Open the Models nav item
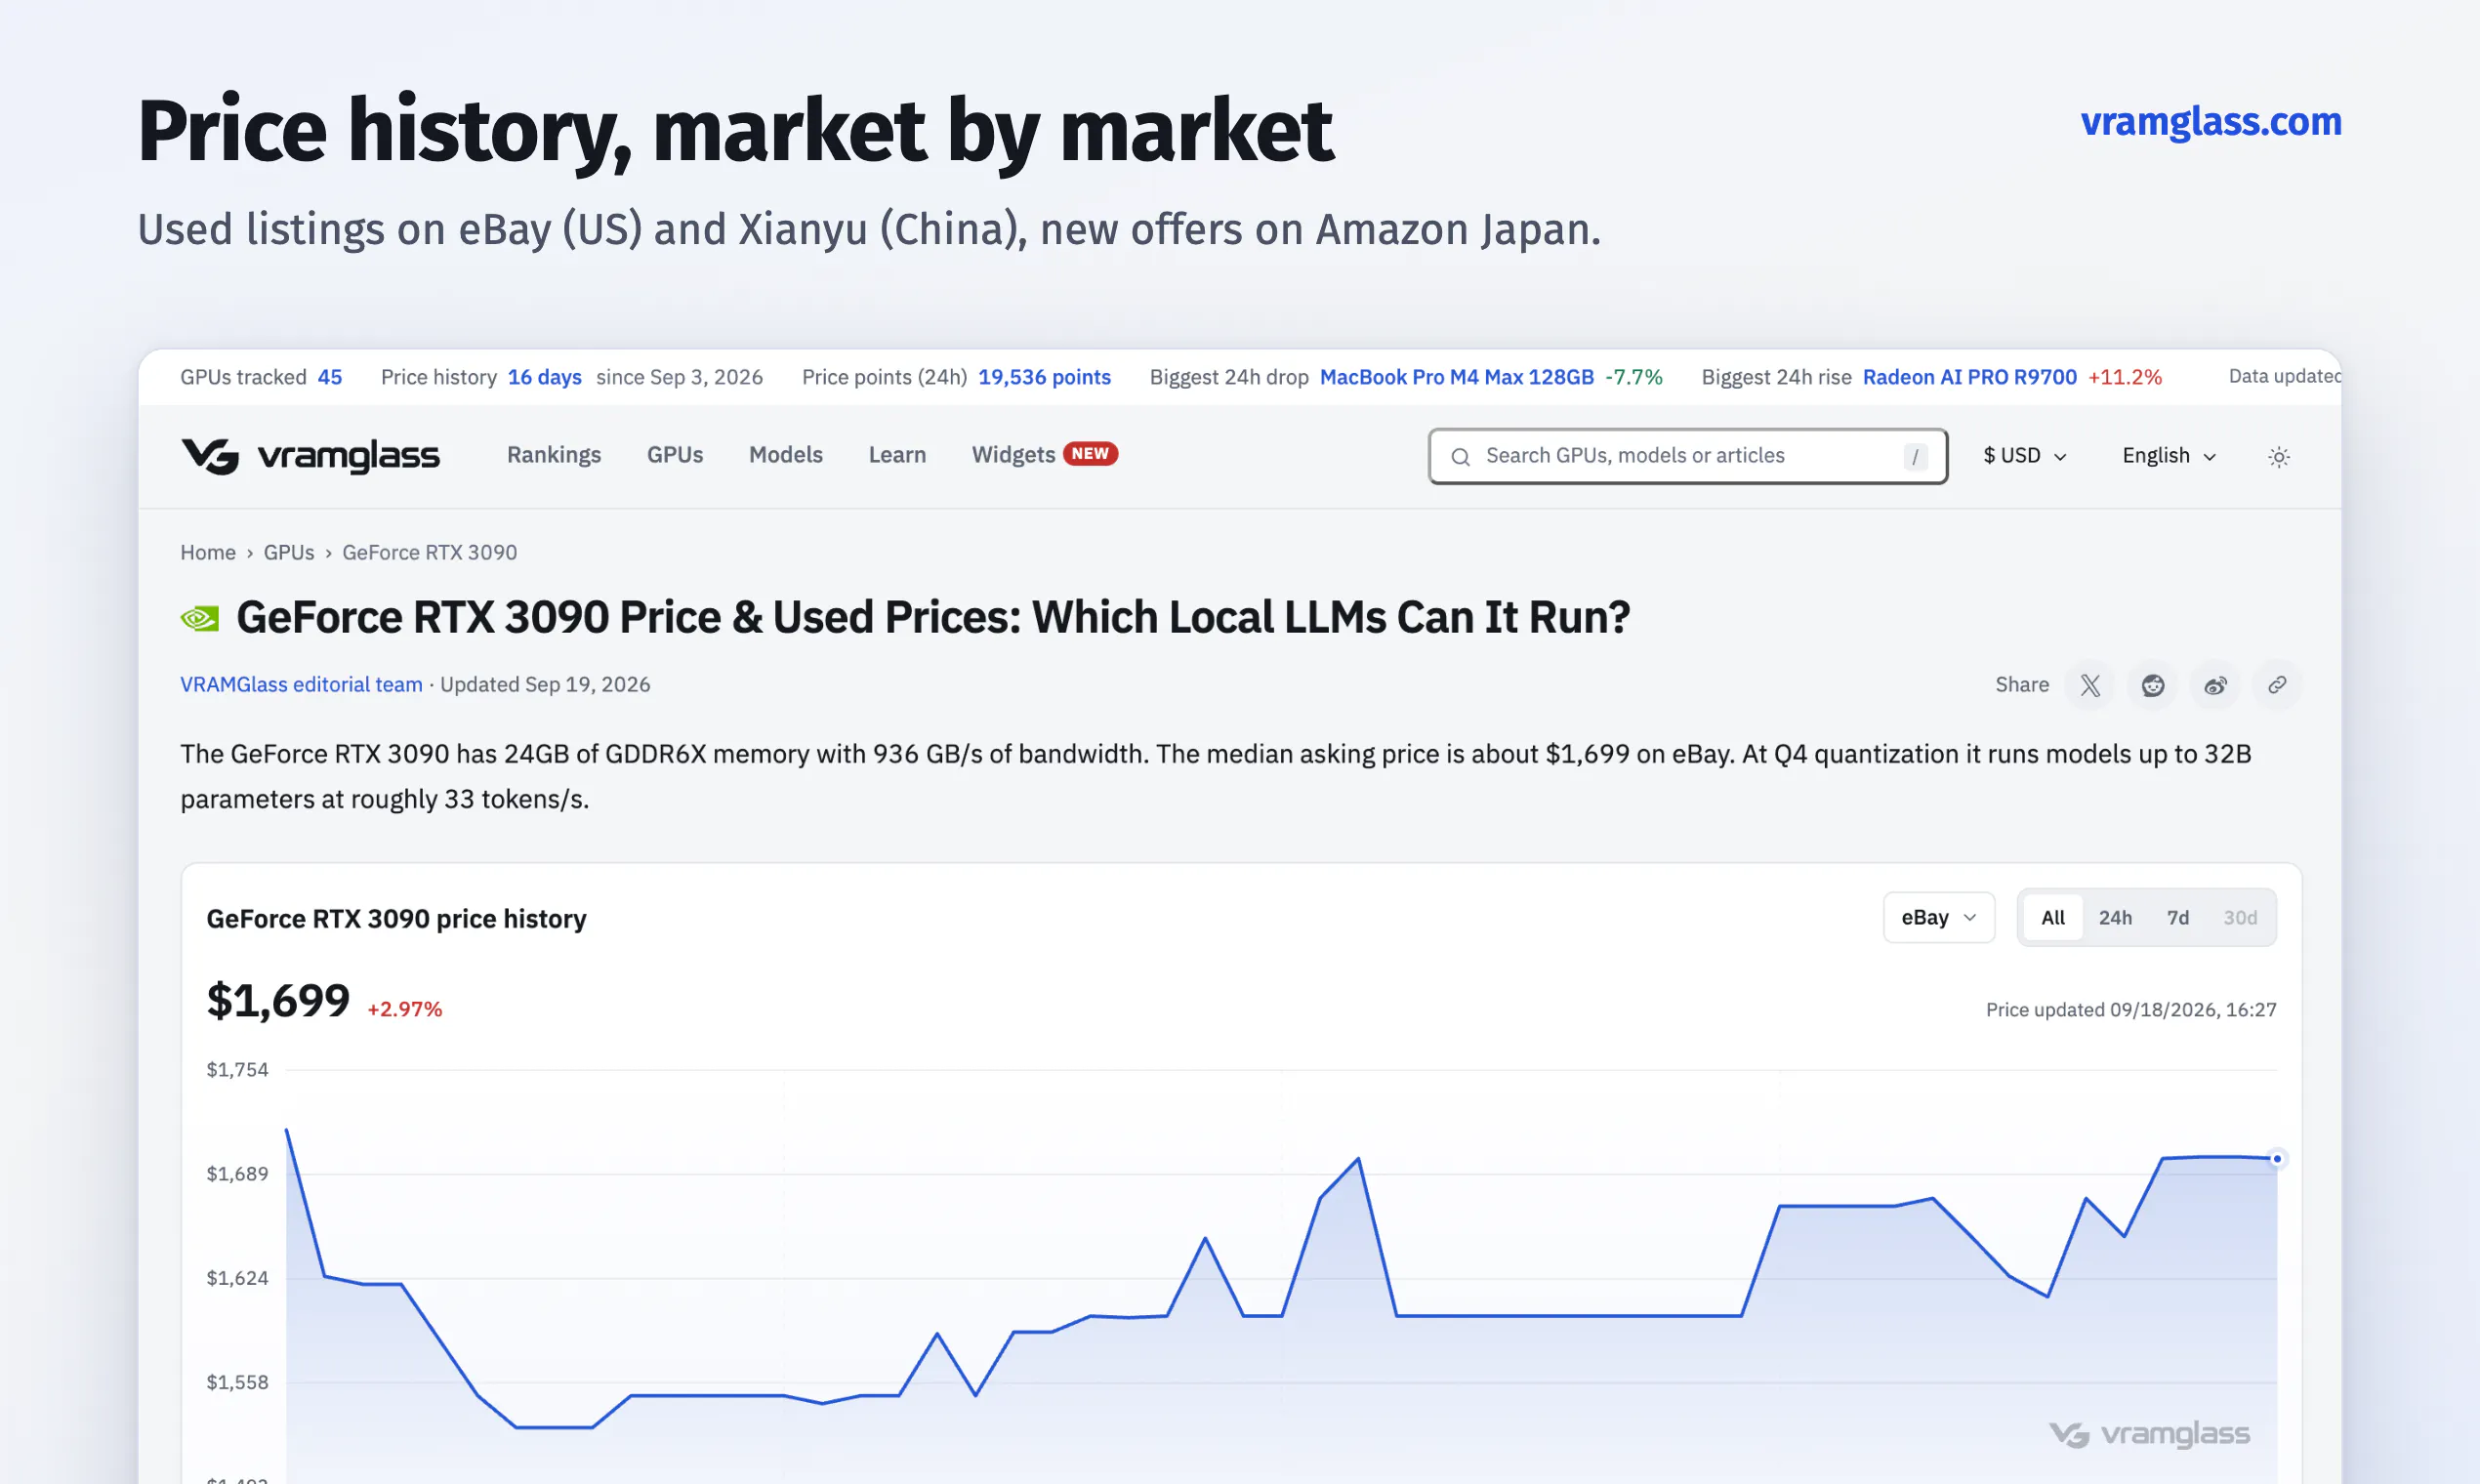The image size is (2480, 1484). click(786, 455)
